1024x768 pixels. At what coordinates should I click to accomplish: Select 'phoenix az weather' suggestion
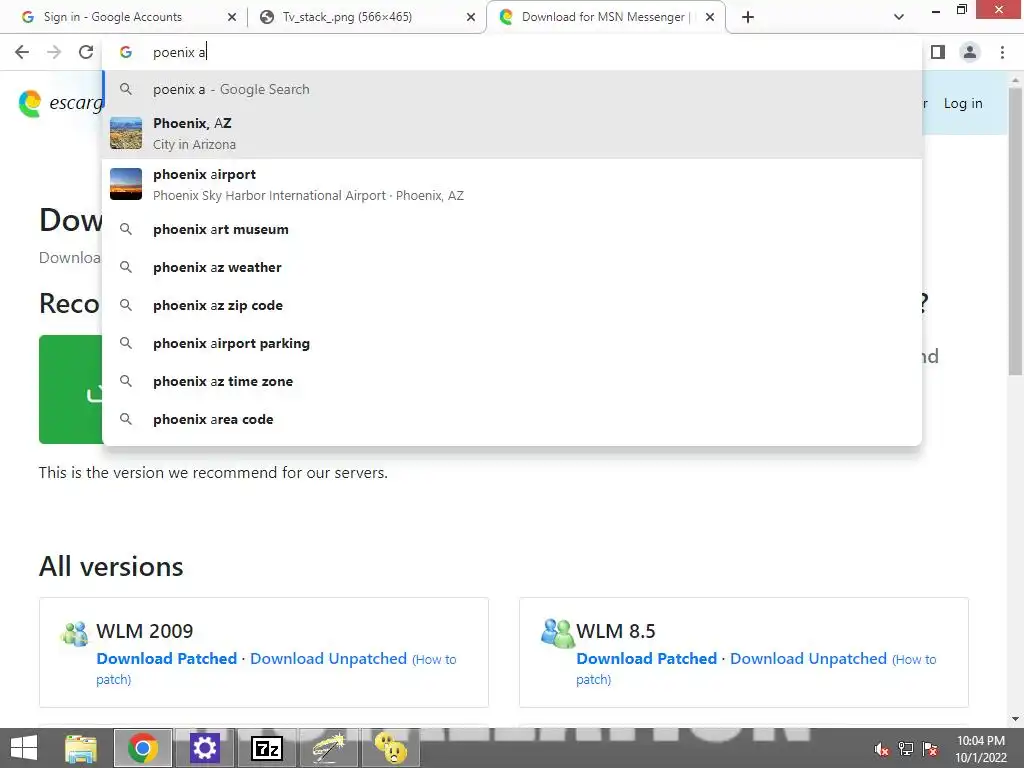pyautogui.click(x=512, y=267)
